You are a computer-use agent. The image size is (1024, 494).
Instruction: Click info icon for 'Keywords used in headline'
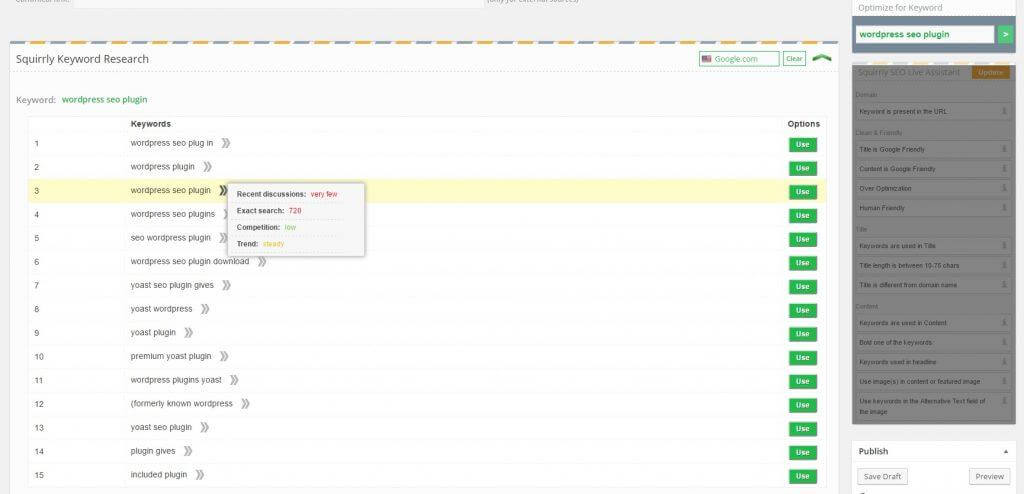coord(1004,361)
